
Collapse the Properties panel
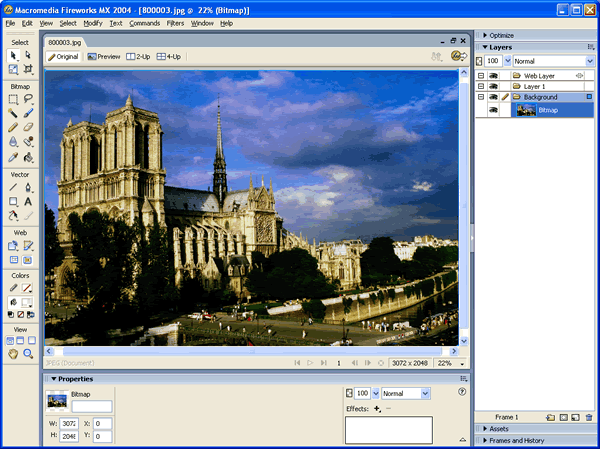click(x=54, y=379)
